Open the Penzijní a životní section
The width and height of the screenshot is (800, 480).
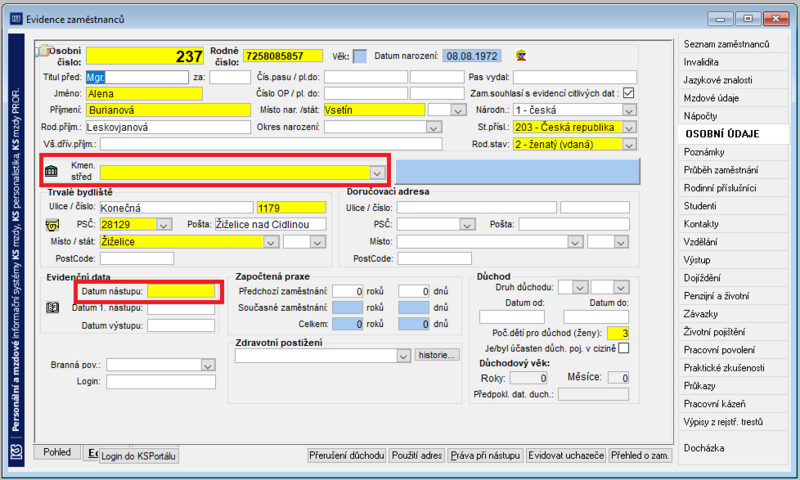[x=716, y=296]
